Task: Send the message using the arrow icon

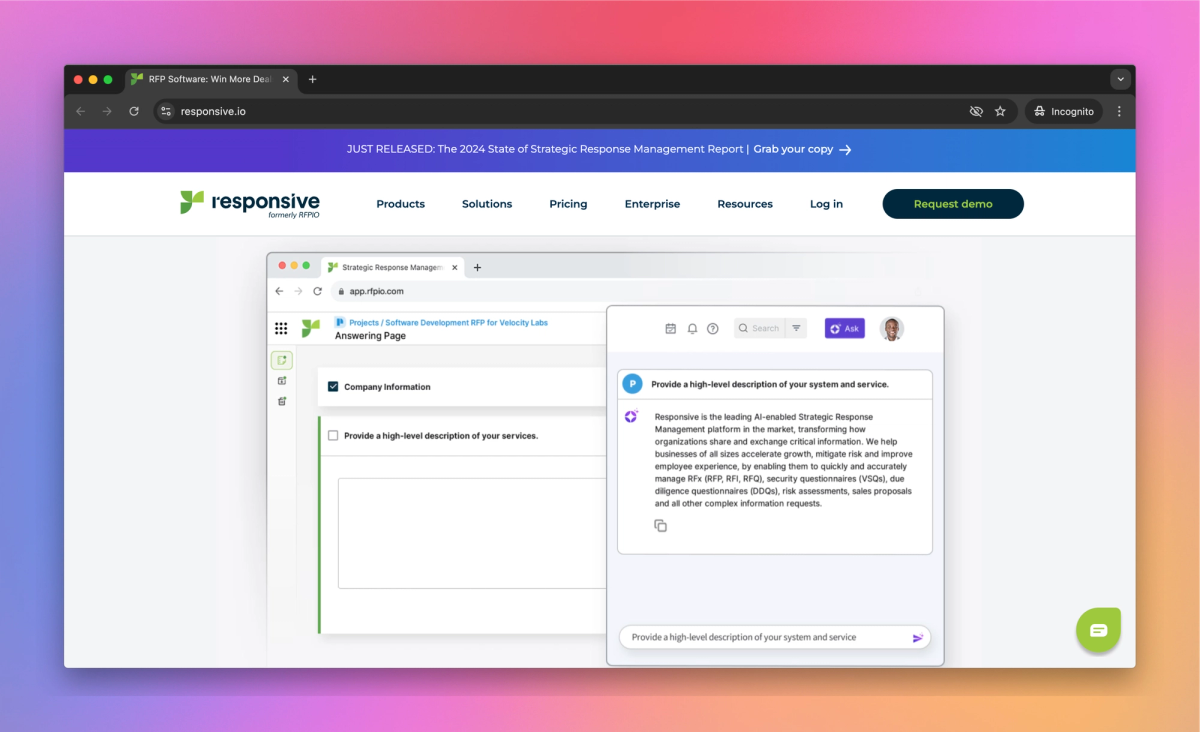Action: 917,637
